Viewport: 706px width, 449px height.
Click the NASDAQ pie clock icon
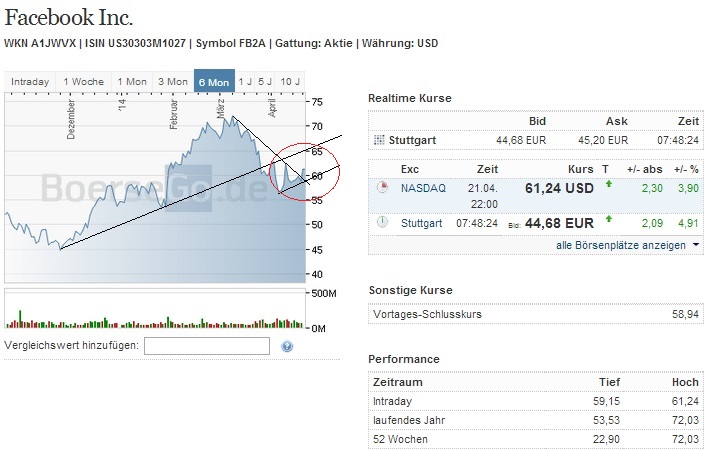[x=382, y=187]
